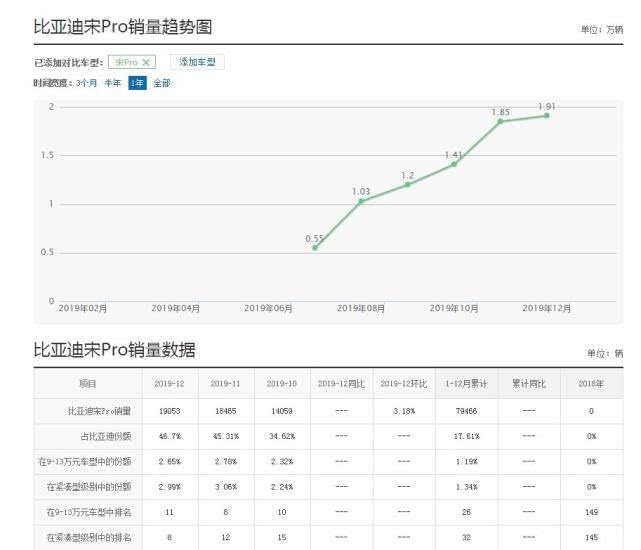641x550 pixels.
Task: Click the 2.24% cell
Action: [282, 487]
